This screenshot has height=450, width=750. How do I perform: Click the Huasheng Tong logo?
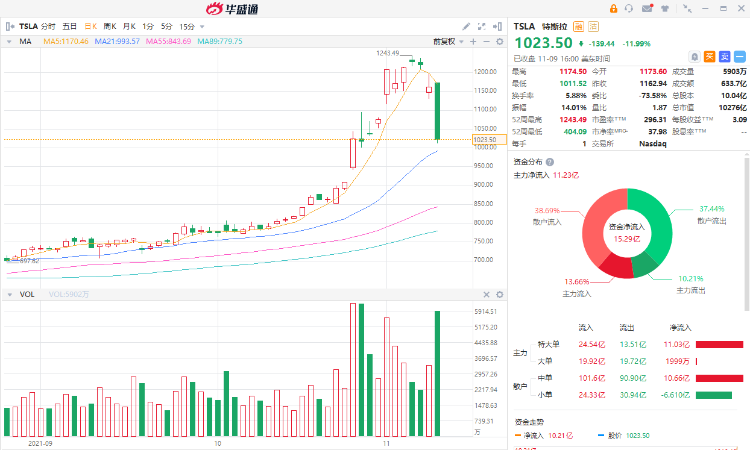click(x=232, y=9)
